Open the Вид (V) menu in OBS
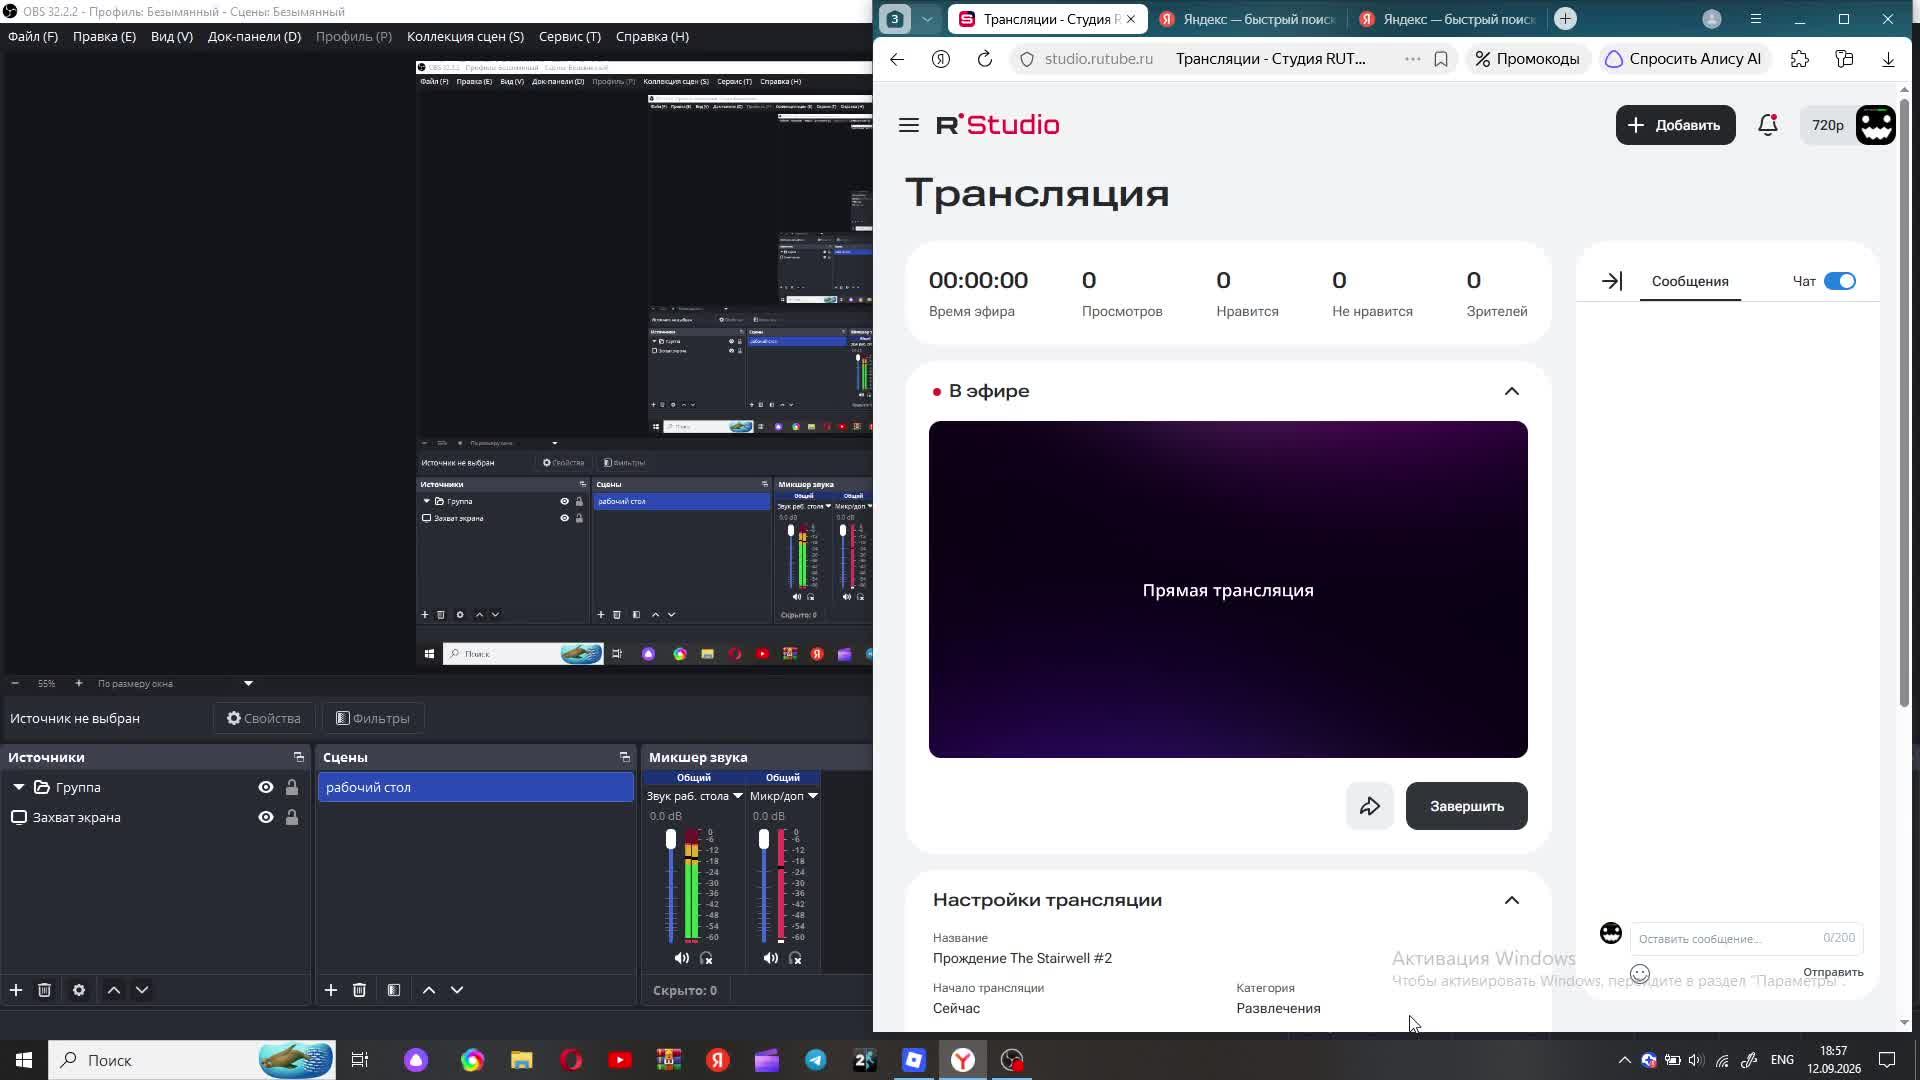 point(172,36)
